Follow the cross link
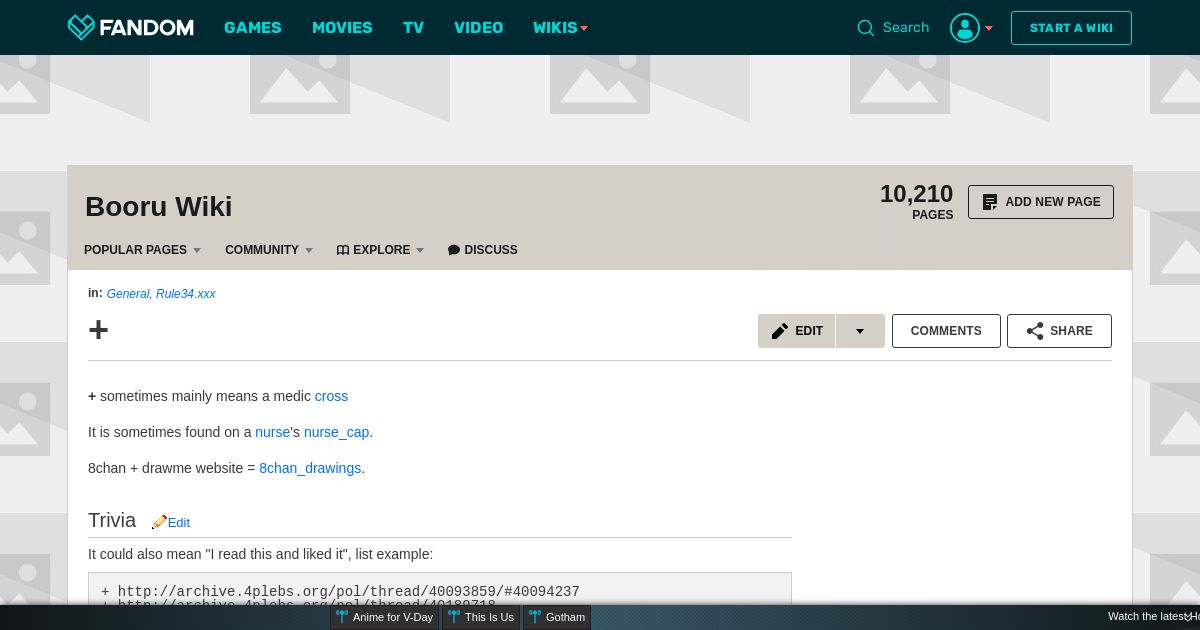This screenshot has height=630, width=1200. point(332,396)
